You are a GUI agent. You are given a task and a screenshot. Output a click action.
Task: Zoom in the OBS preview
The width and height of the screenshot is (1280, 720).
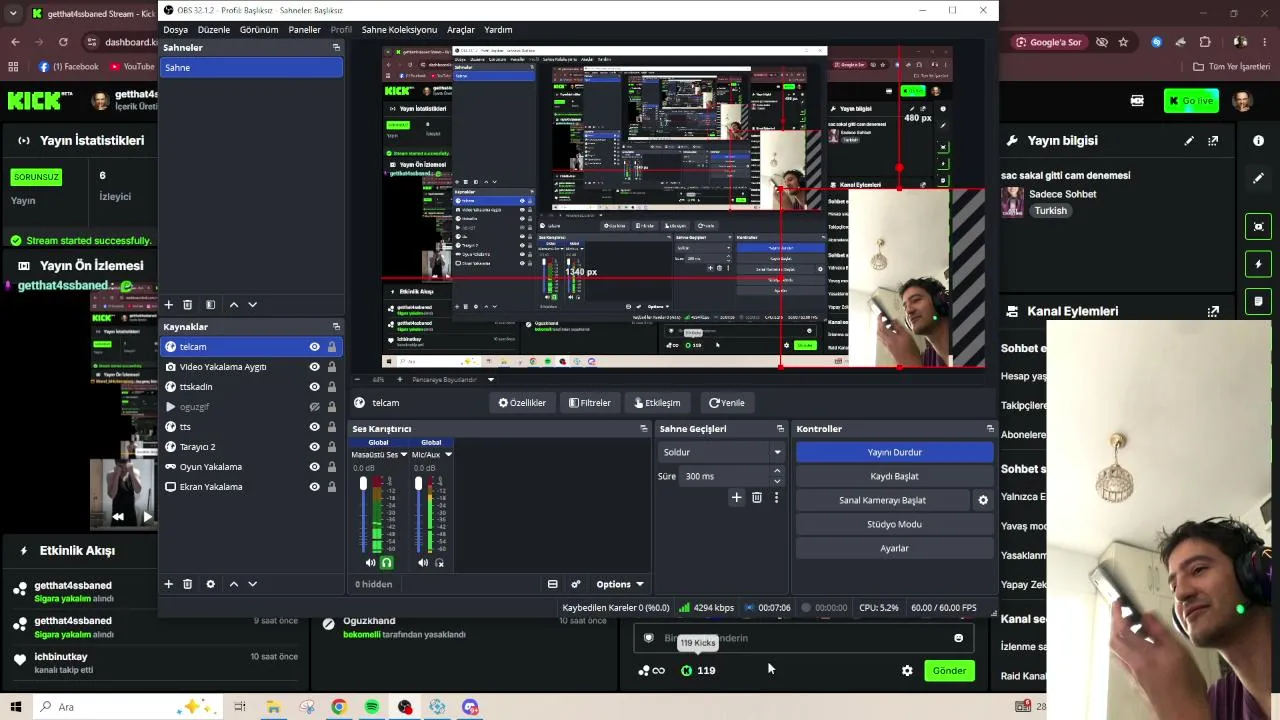(x=399, y=380)
